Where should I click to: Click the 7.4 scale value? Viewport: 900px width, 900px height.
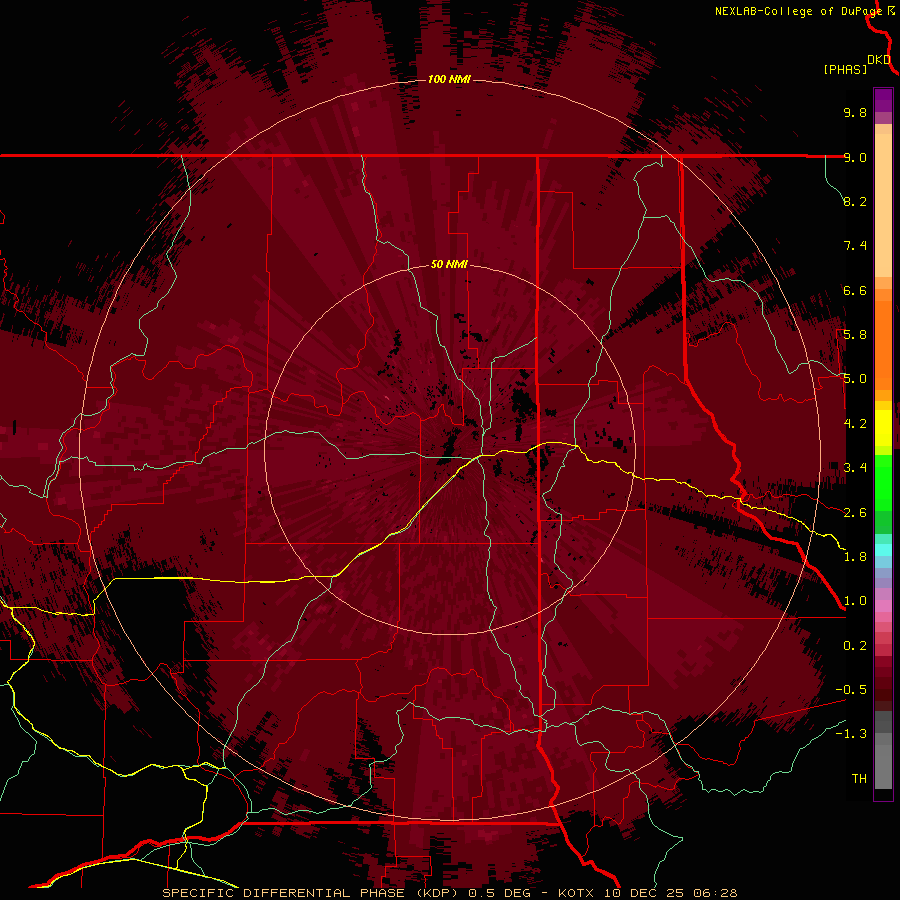[x=855, y=246]
